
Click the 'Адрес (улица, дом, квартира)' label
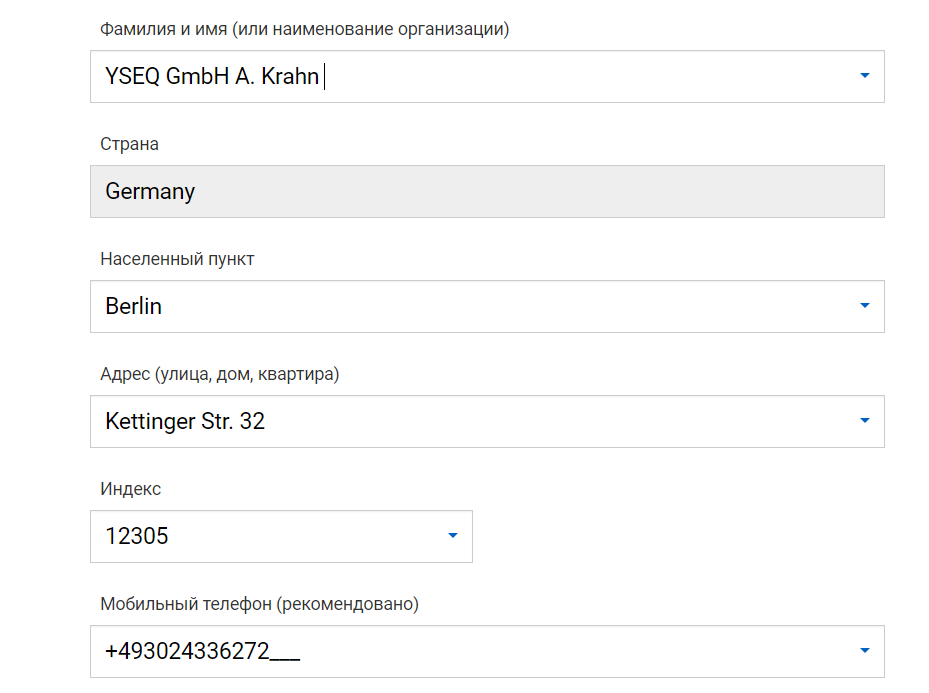(x=220, y=374)
